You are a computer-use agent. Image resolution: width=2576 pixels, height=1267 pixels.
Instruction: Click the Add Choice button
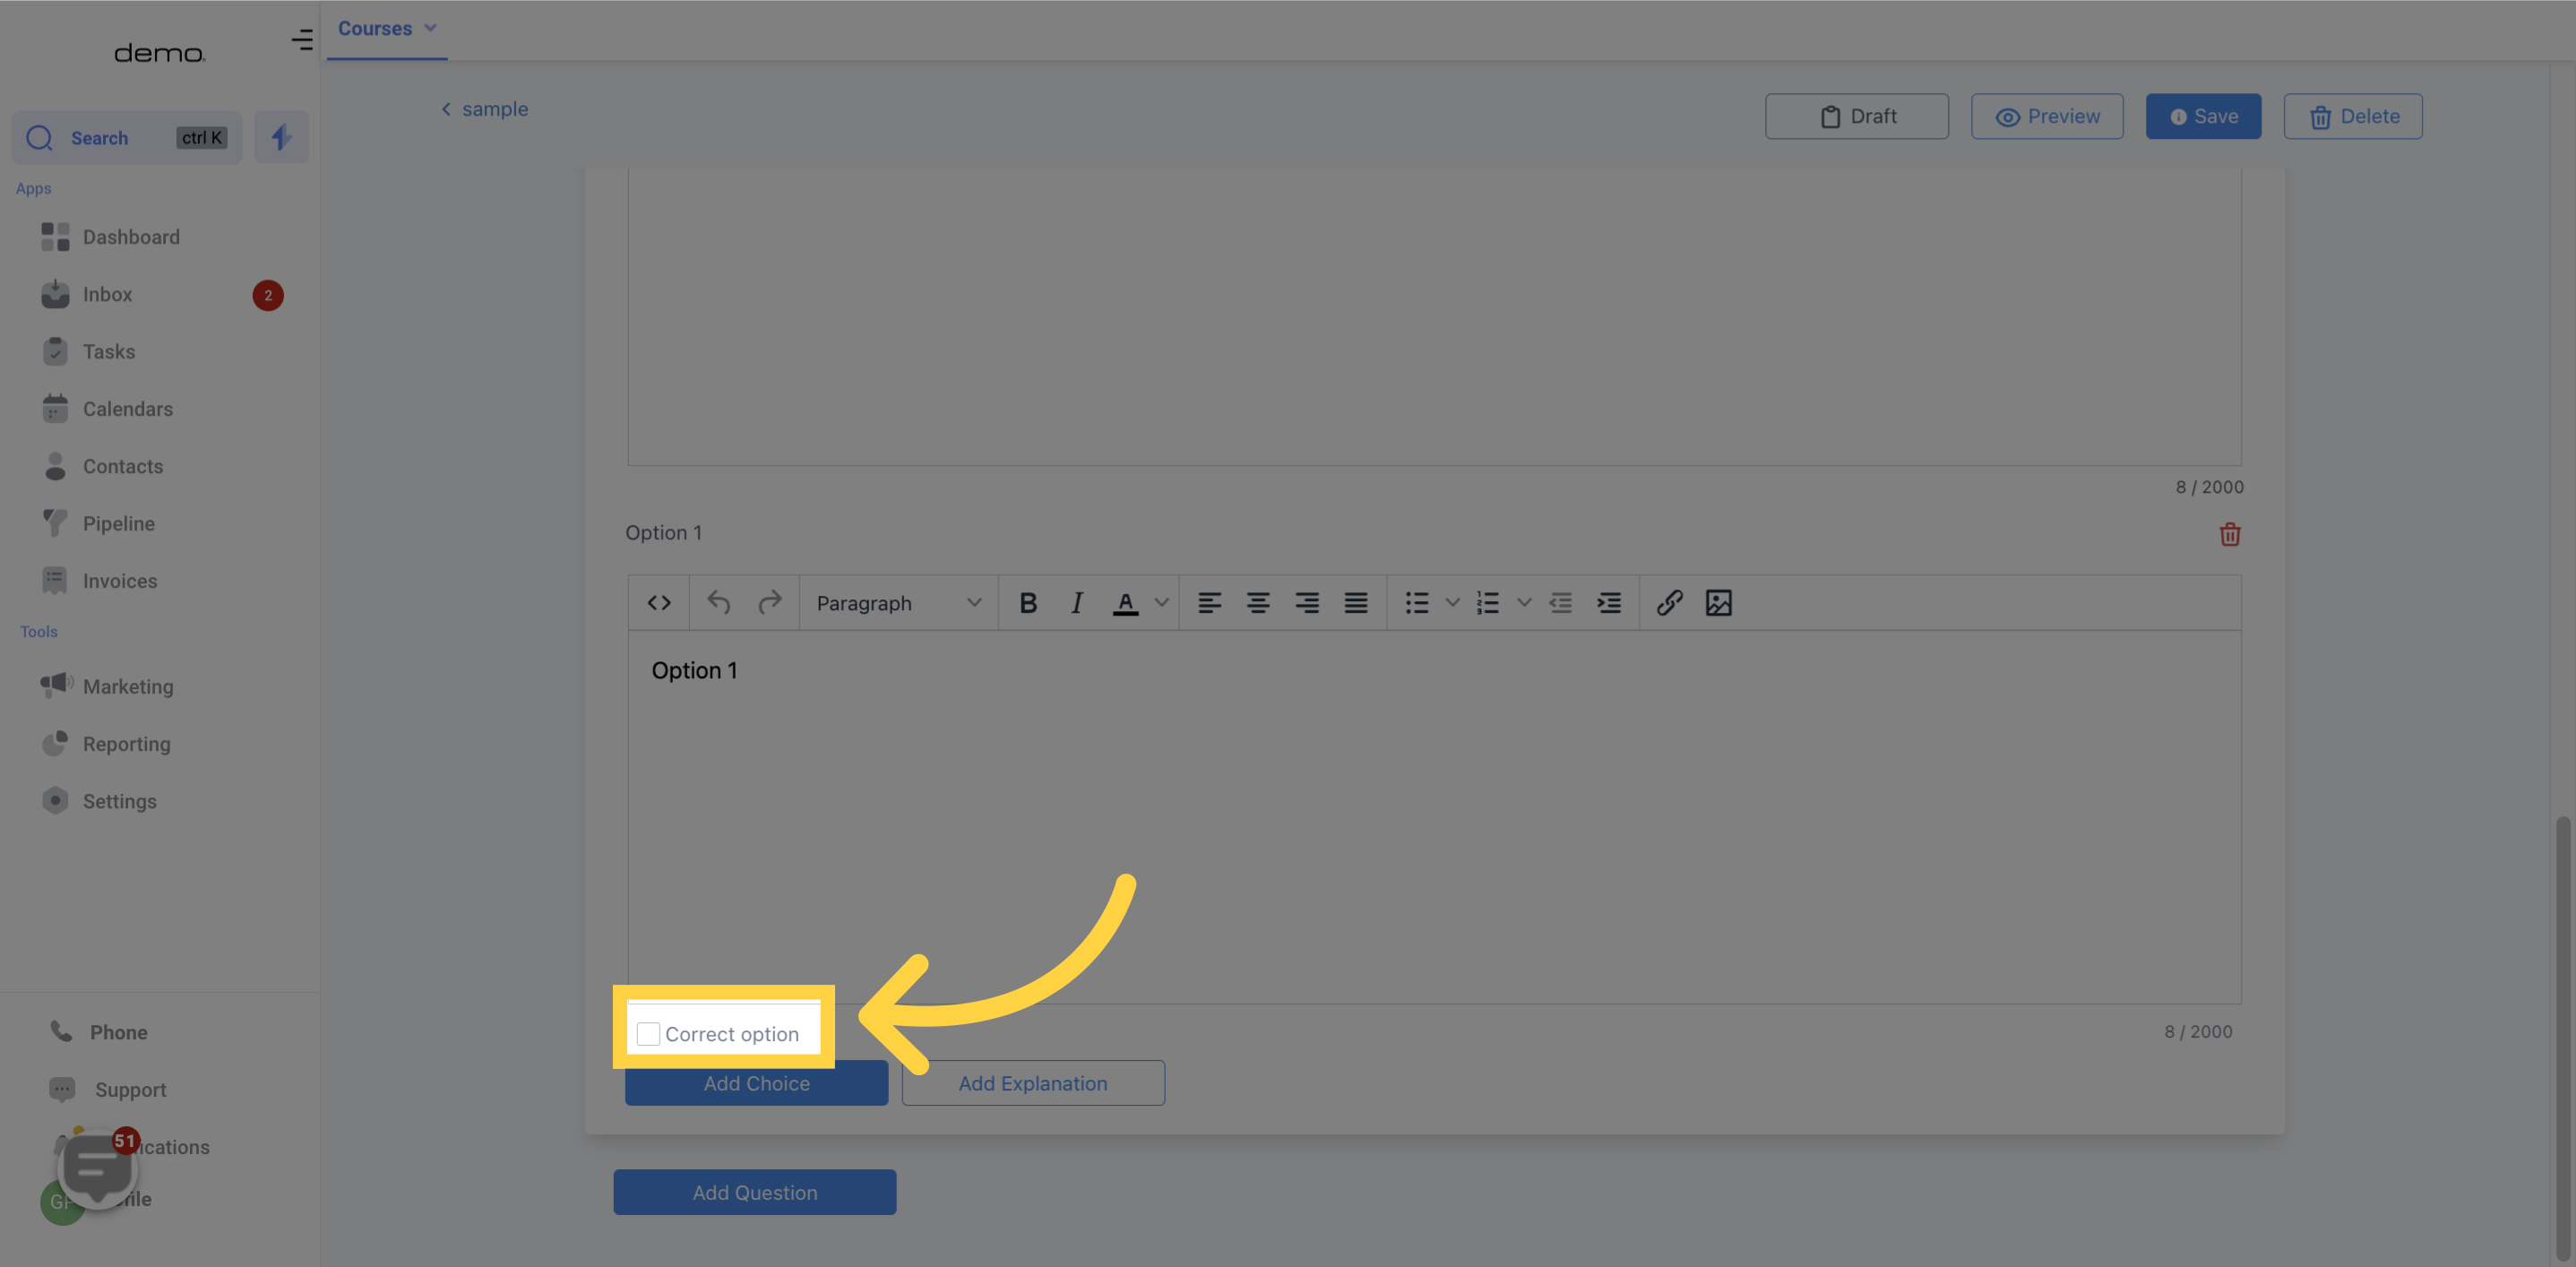click(757, 1083)
